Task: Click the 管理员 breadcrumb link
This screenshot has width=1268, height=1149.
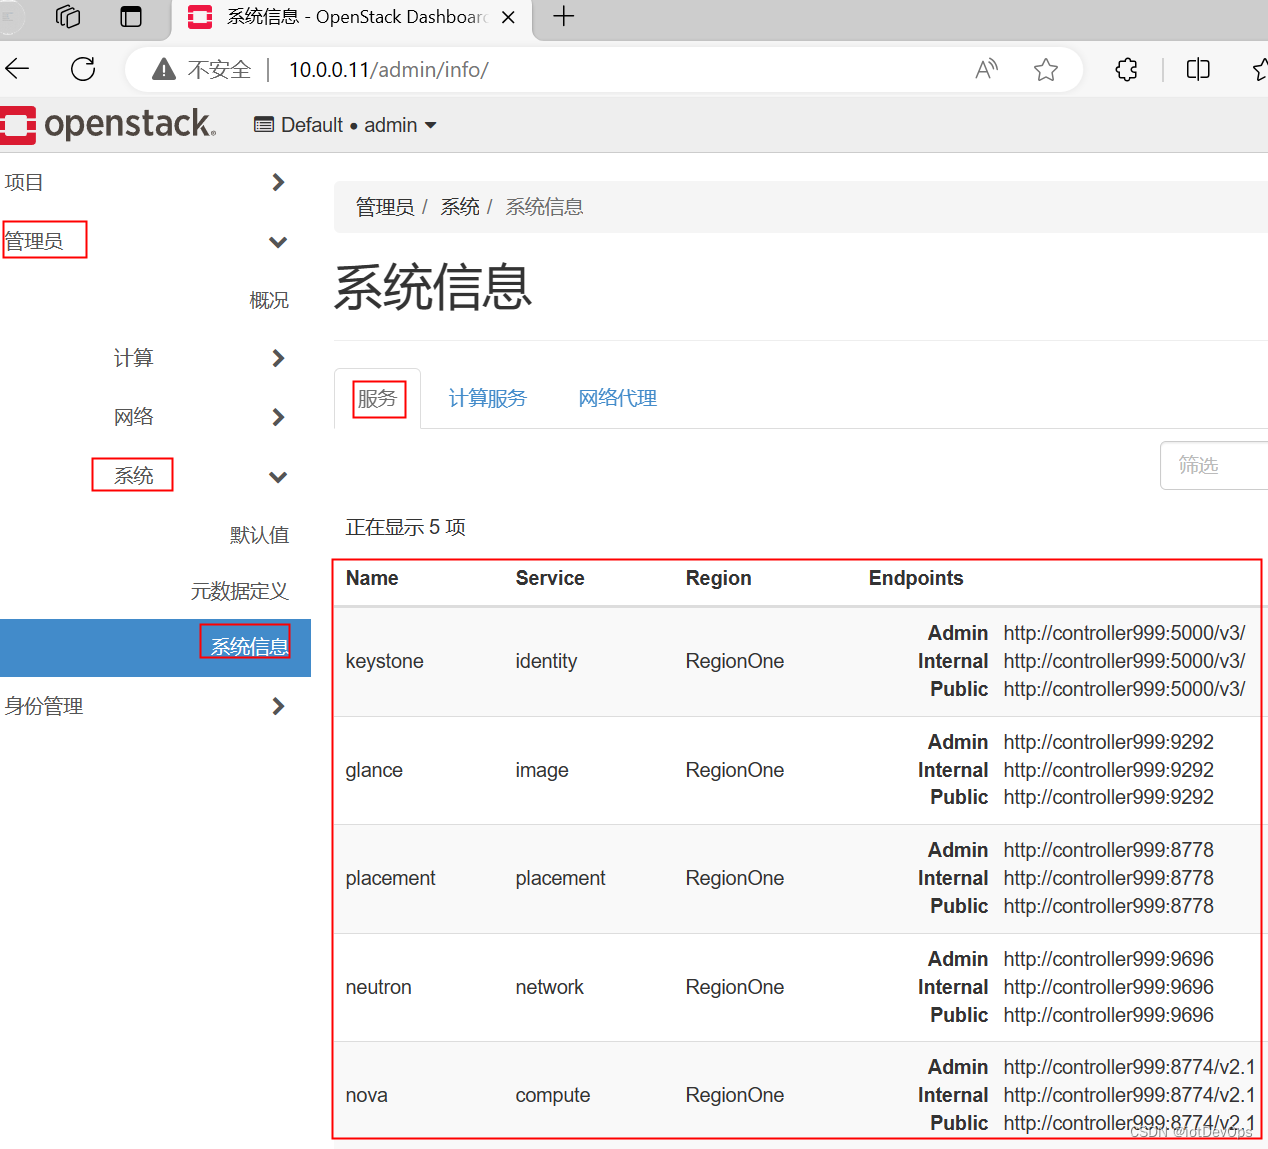Action: tap(385, 207)
